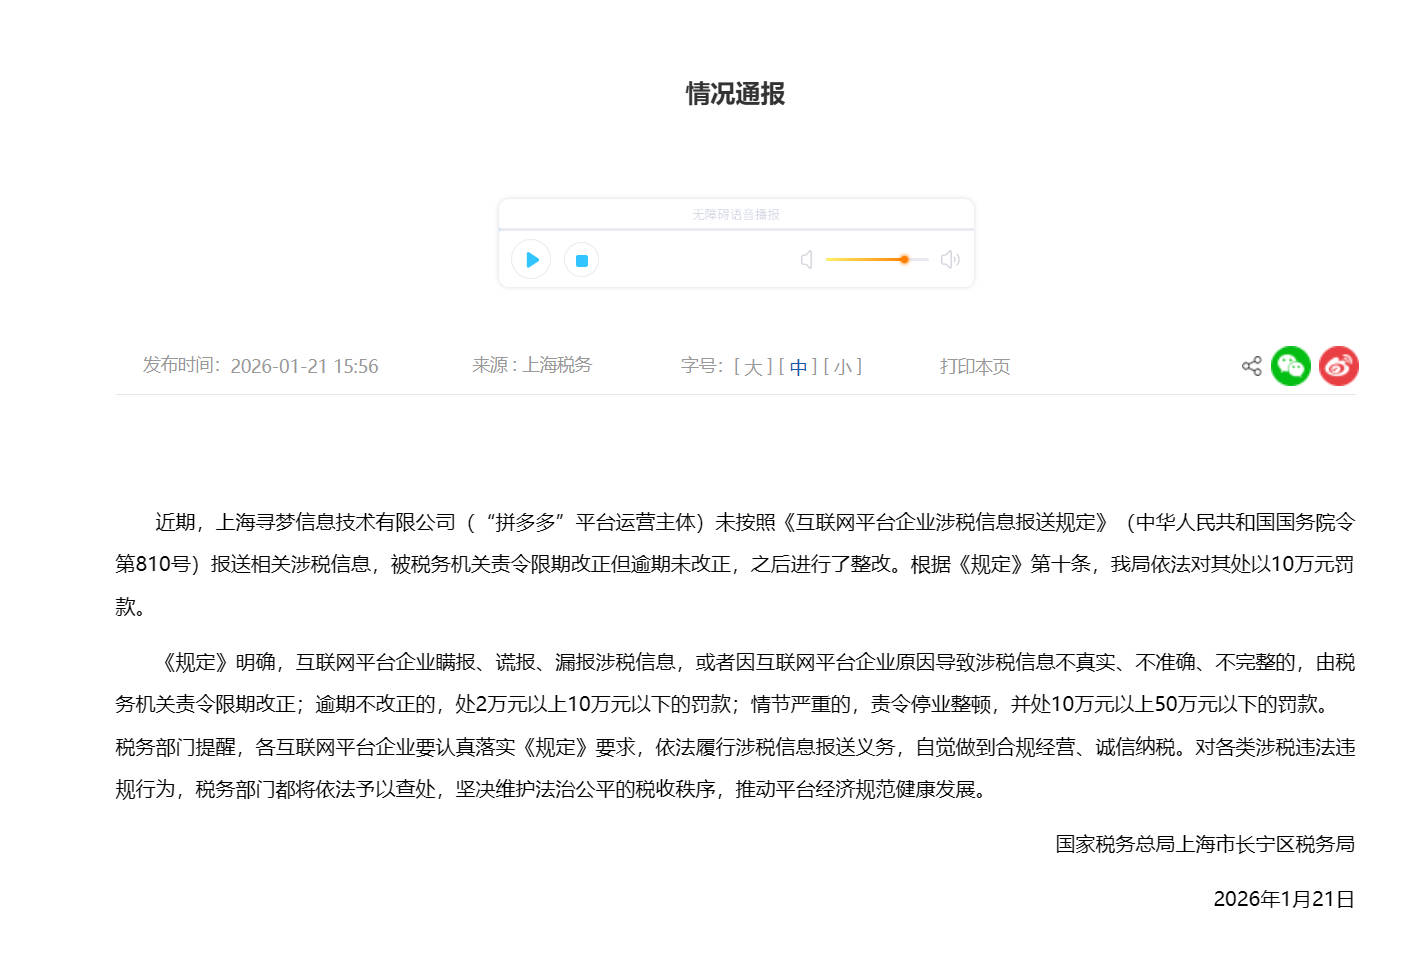1428x962 pixels.
Task: Click the play button inside the audio player
Action: tap(532, 259)
